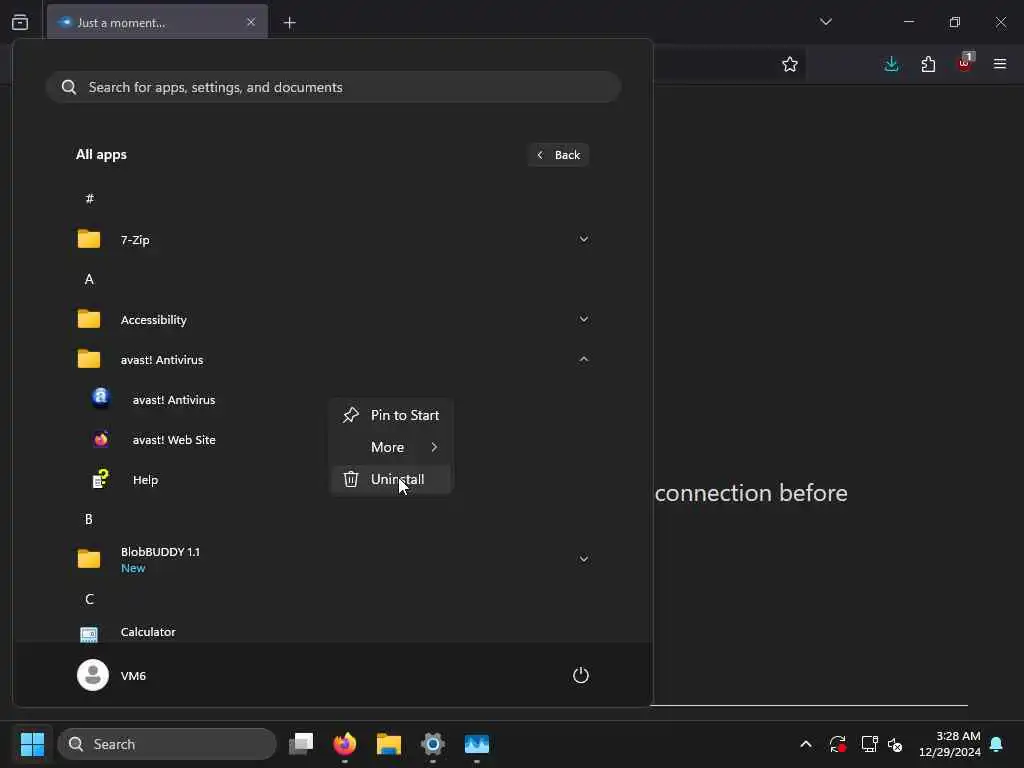1024x768 pixels.
Task: Bookmark this page with star
Action: click(790, 64)
